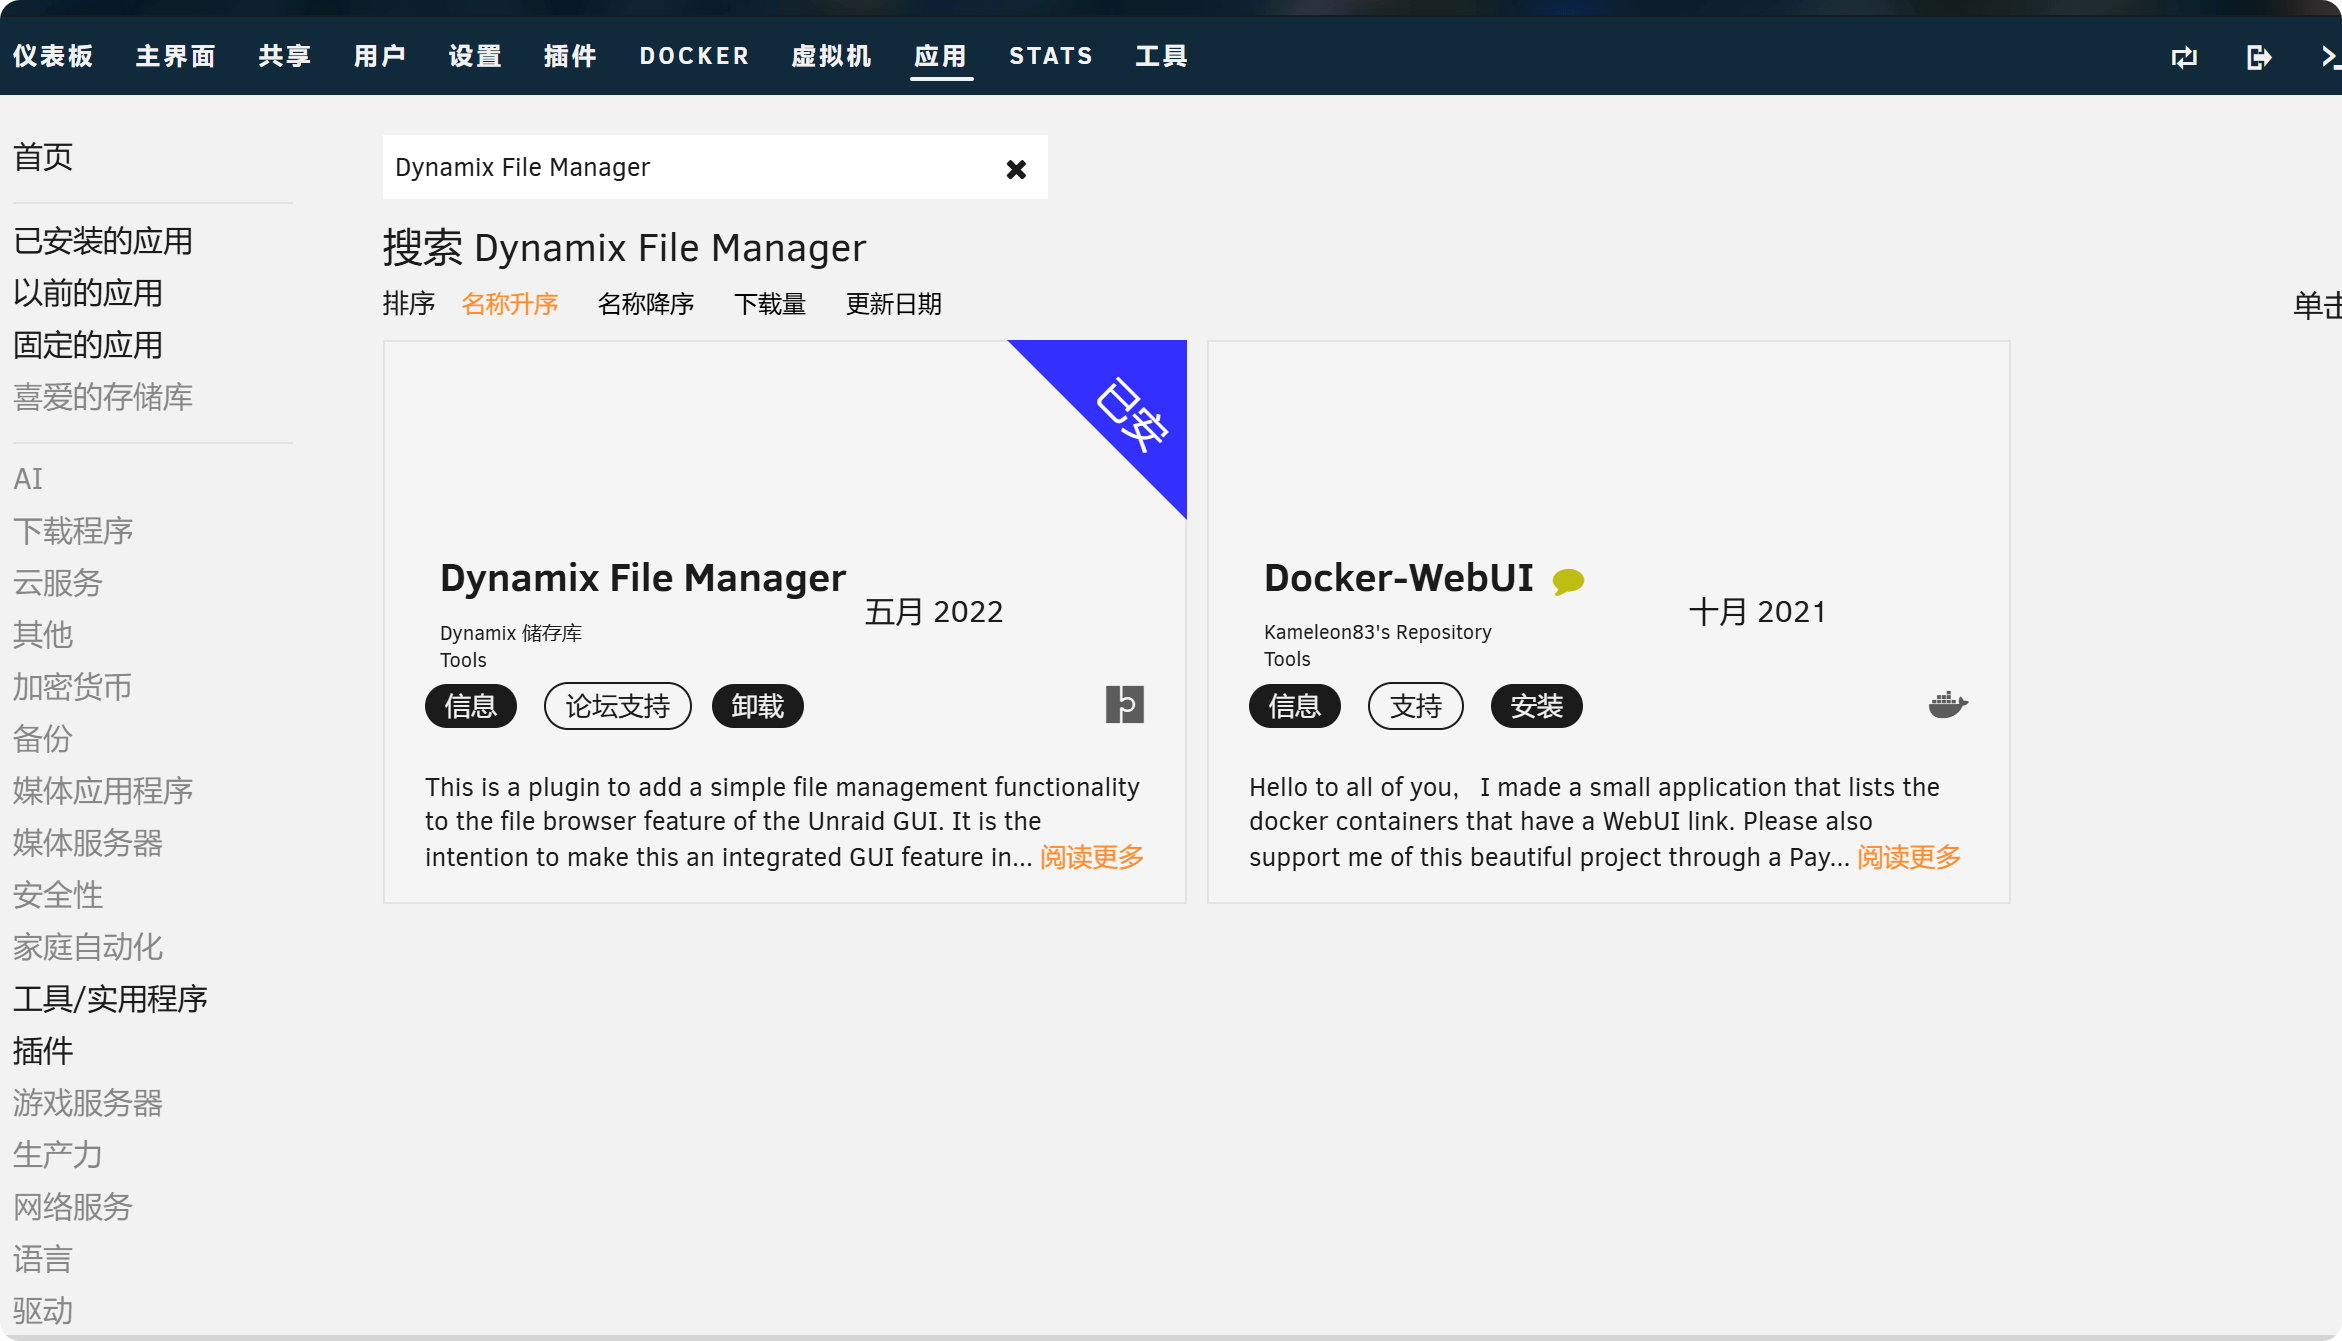Expand 阅读更多 on Docker-WebUI description

pyautogui.click(x=1908, y=857)
